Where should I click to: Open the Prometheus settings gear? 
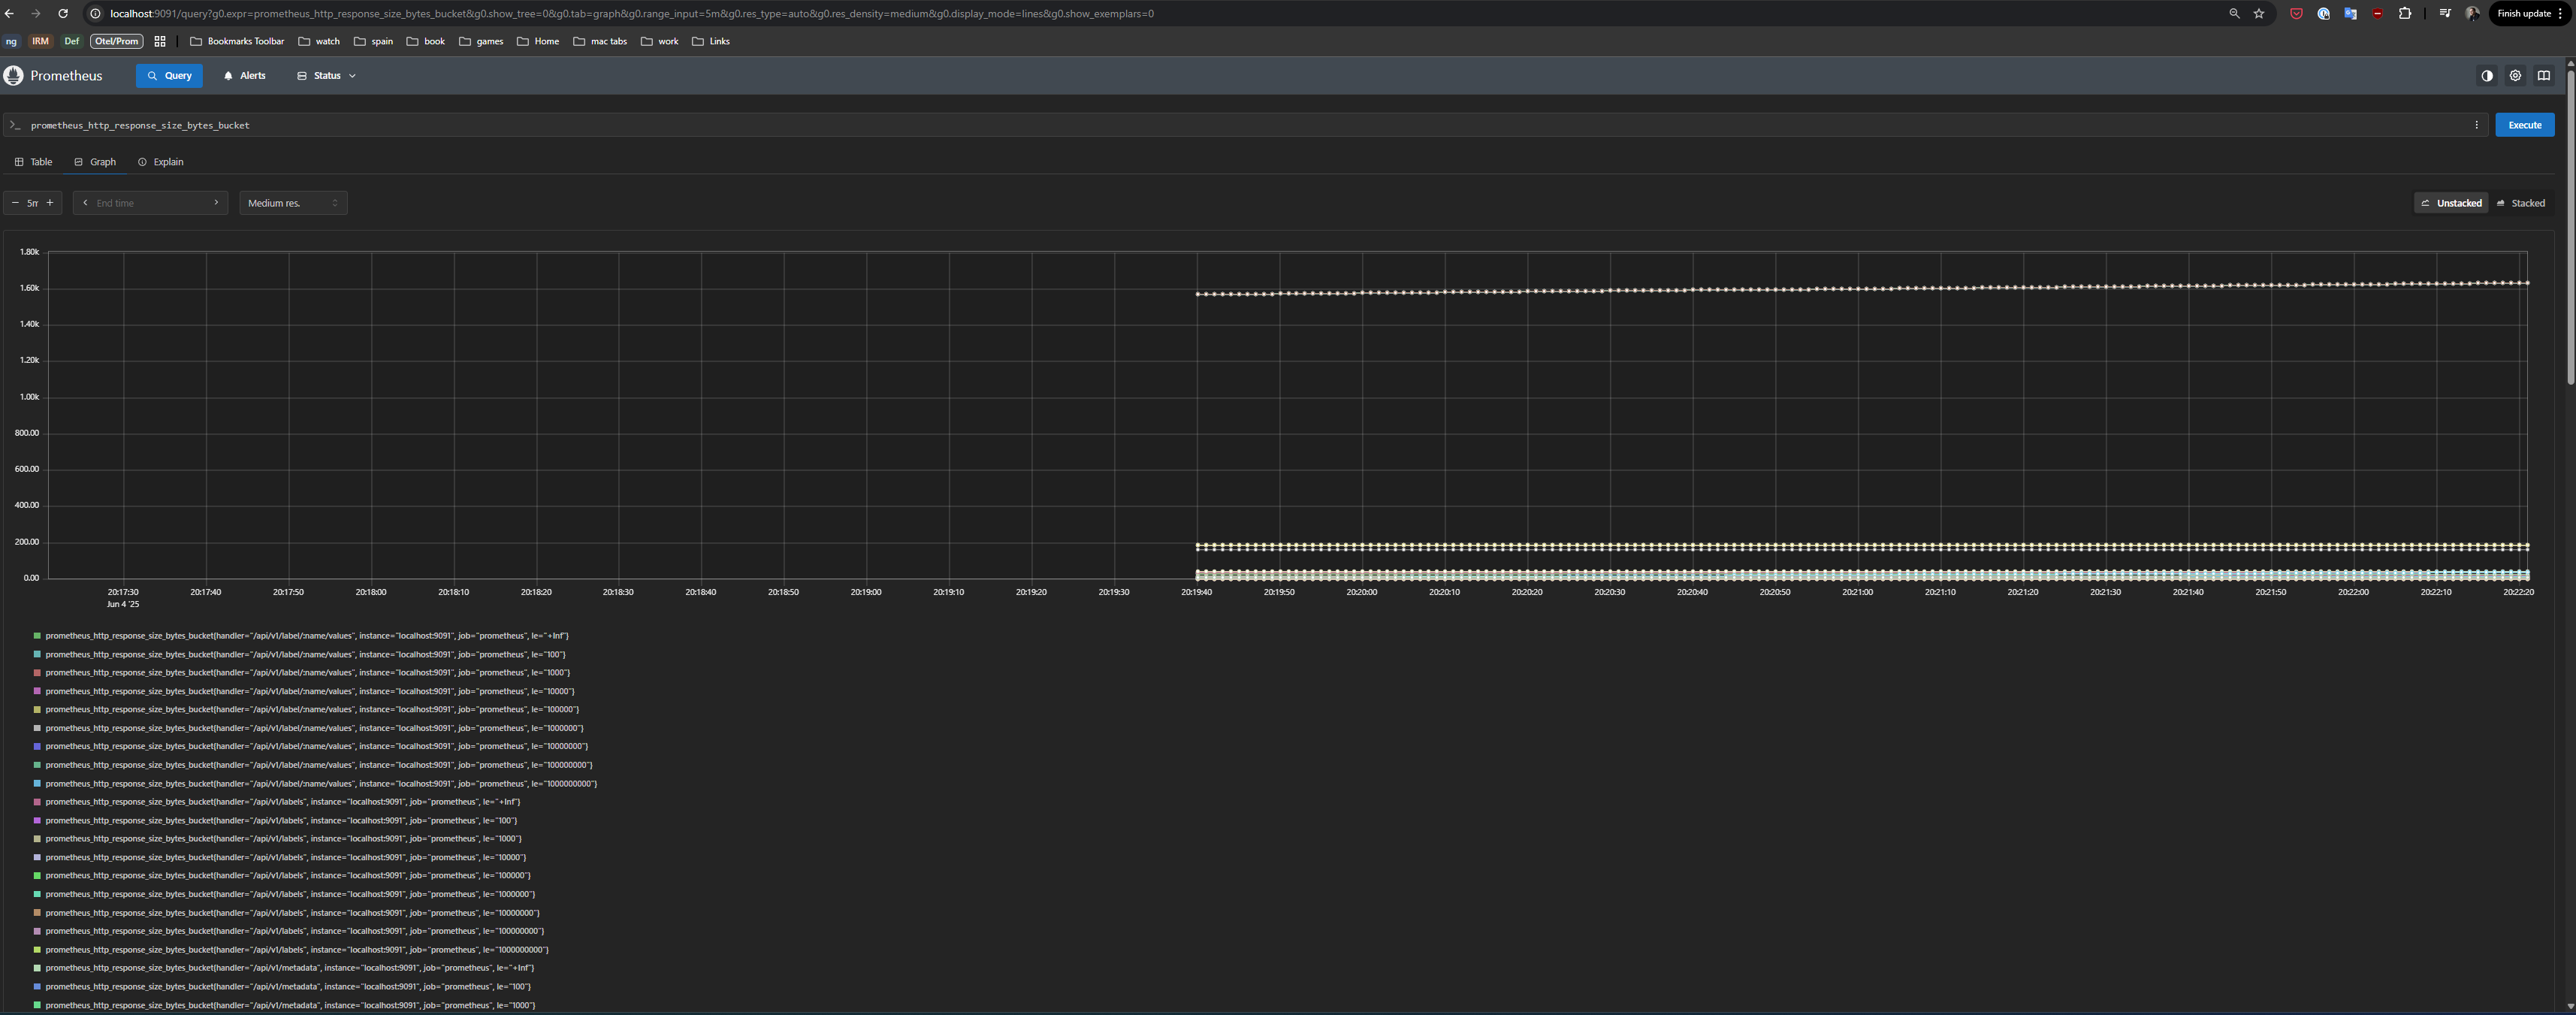[2515, 76]
